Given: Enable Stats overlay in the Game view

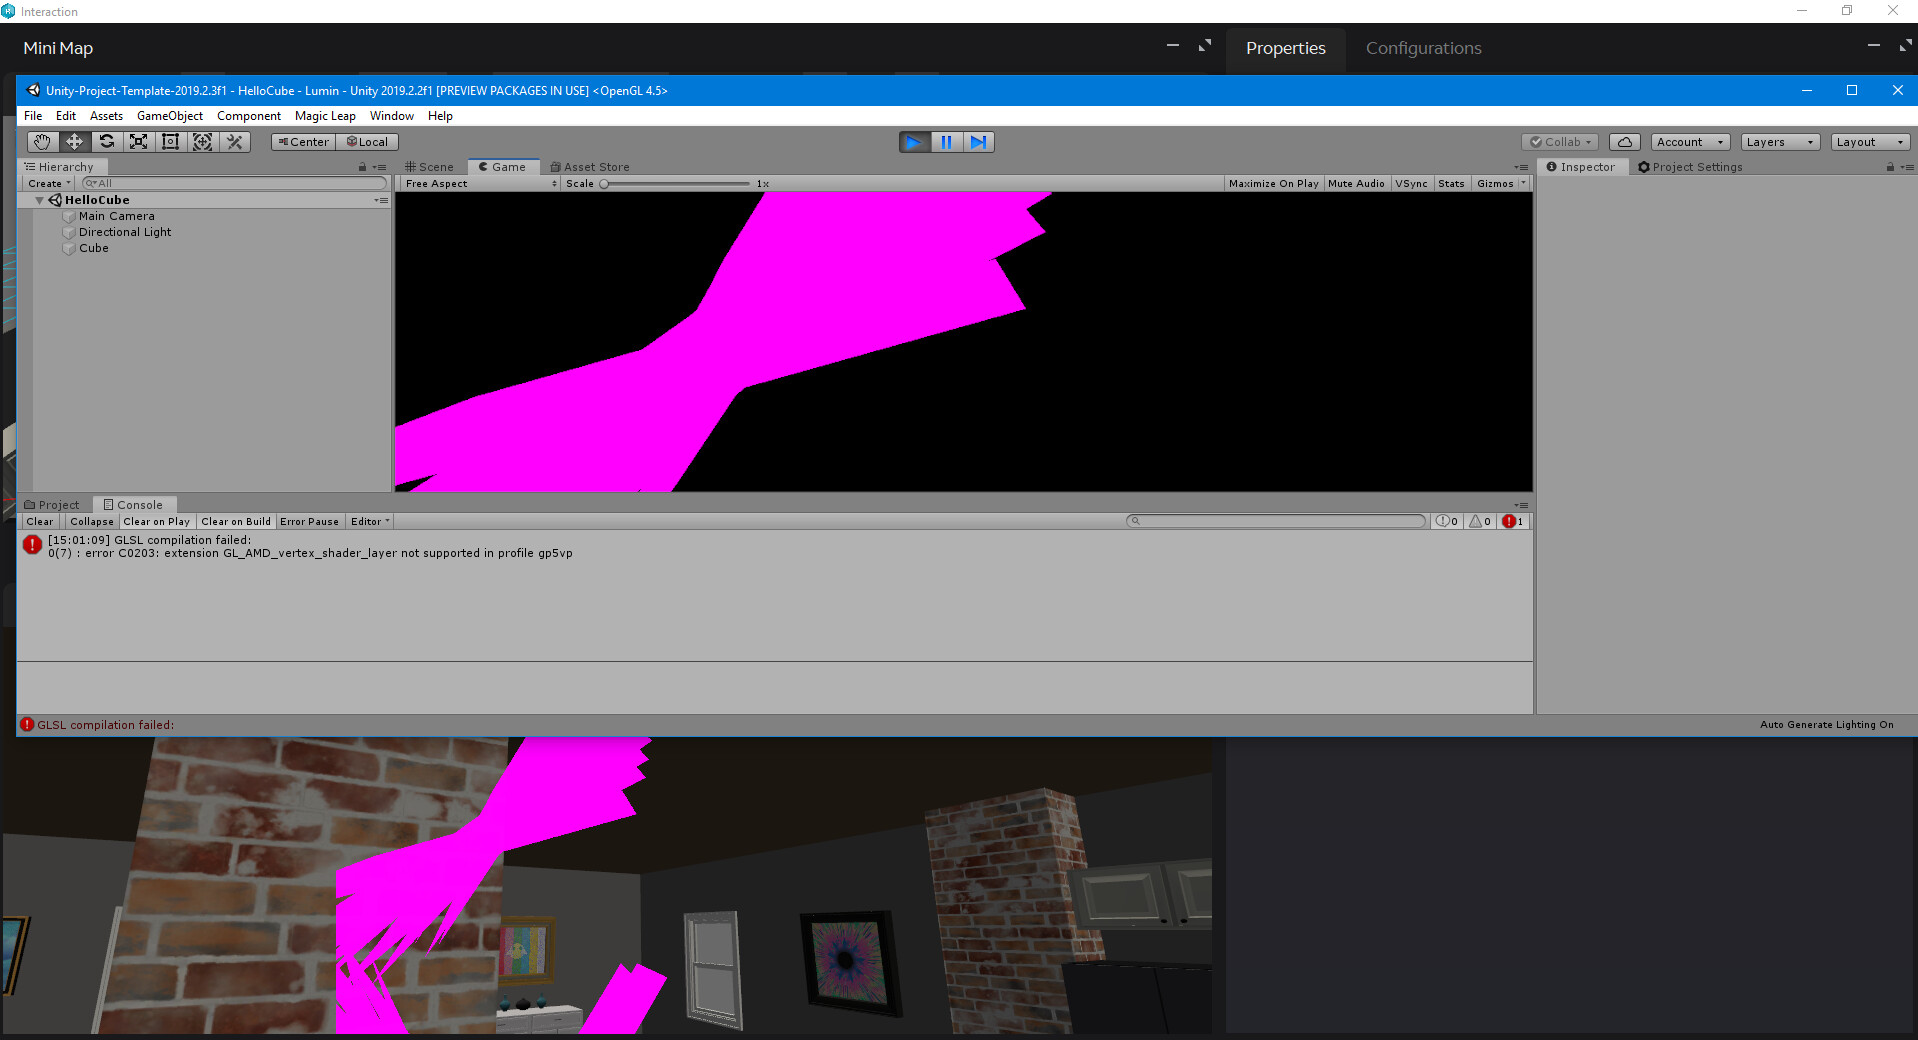Looking at the screenshot, I should coord(1451,183).
